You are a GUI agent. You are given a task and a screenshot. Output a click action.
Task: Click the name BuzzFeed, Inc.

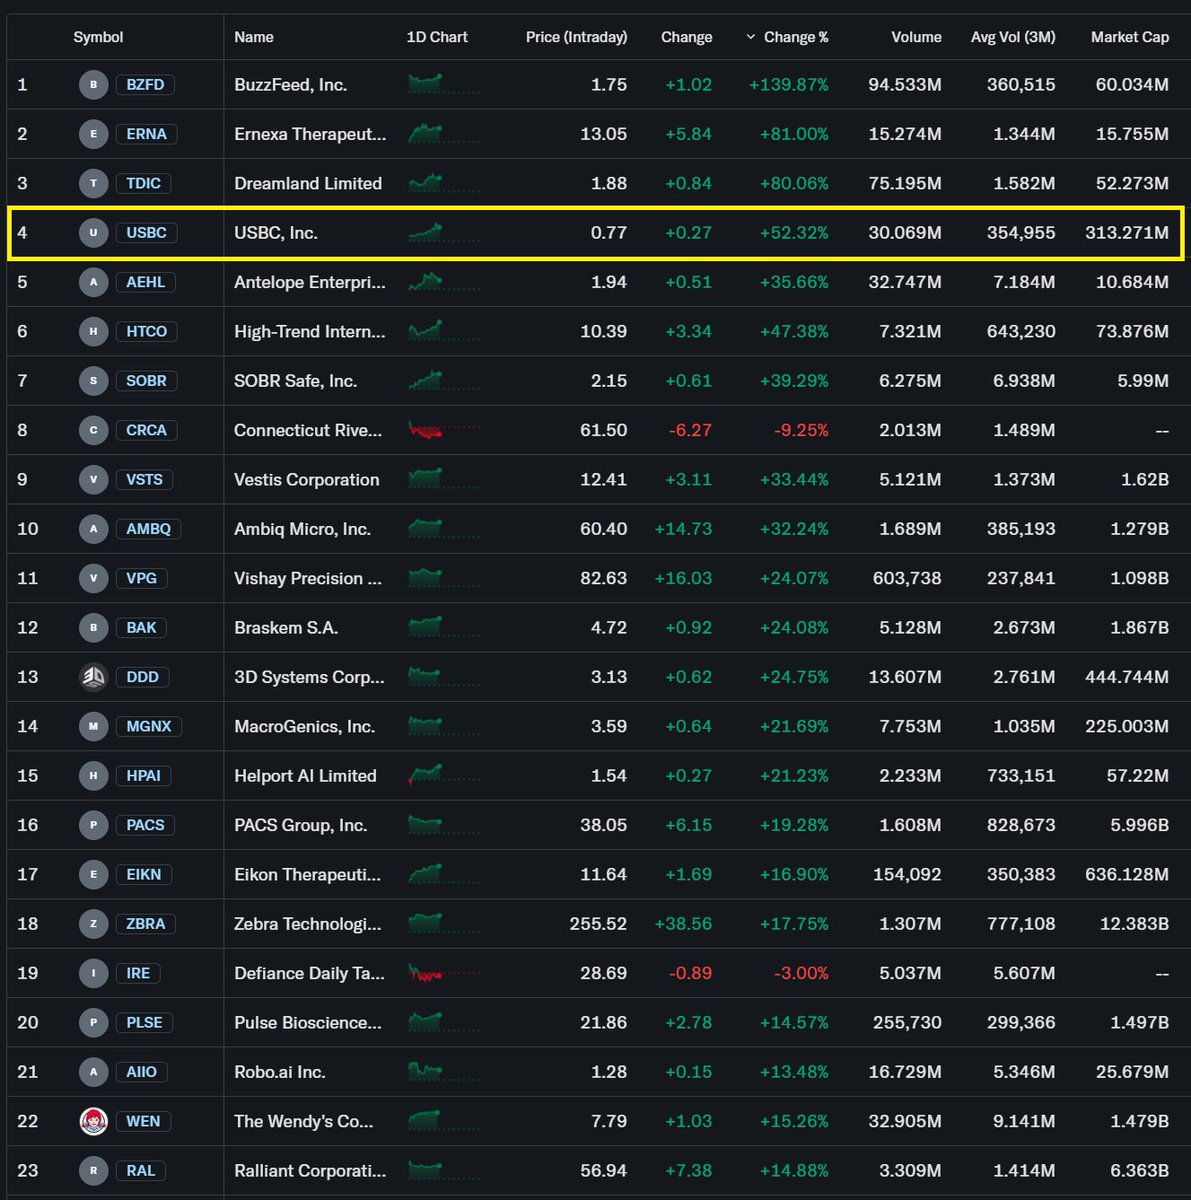291,85
